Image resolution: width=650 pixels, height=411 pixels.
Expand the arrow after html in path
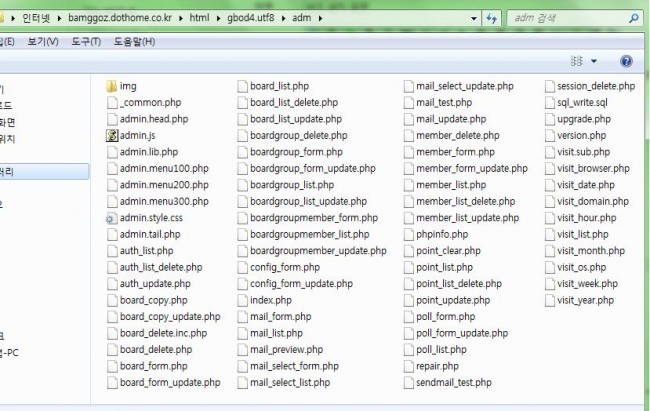pos(218,18)
